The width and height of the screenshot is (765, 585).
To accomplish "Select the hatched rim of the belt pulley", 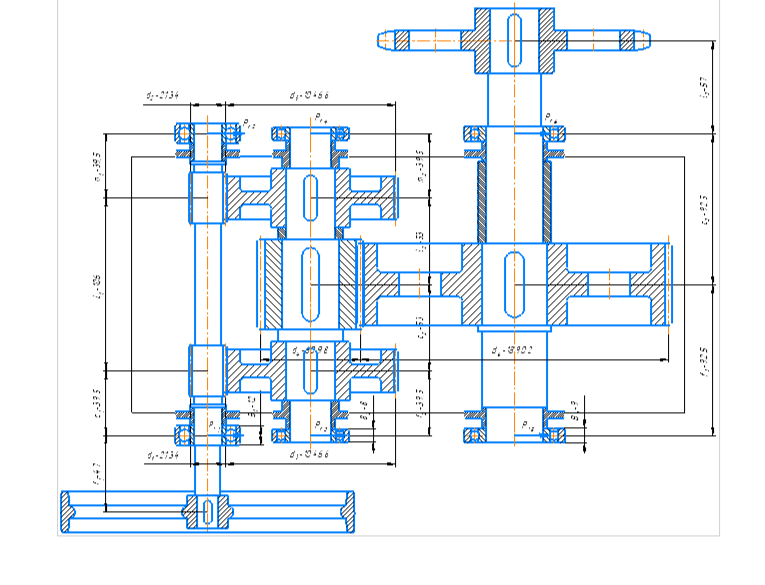I will pyautogui.click(x=66, y=512).
